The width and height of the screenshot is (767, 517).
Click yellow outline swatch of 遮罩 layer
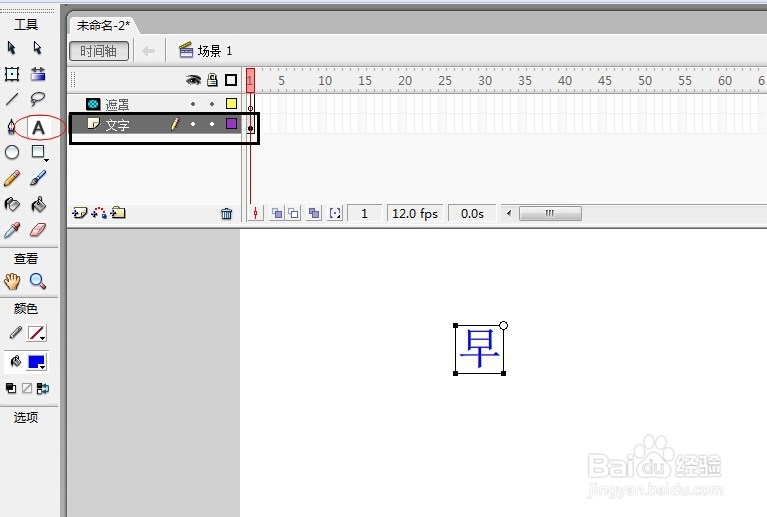point(231,103)
